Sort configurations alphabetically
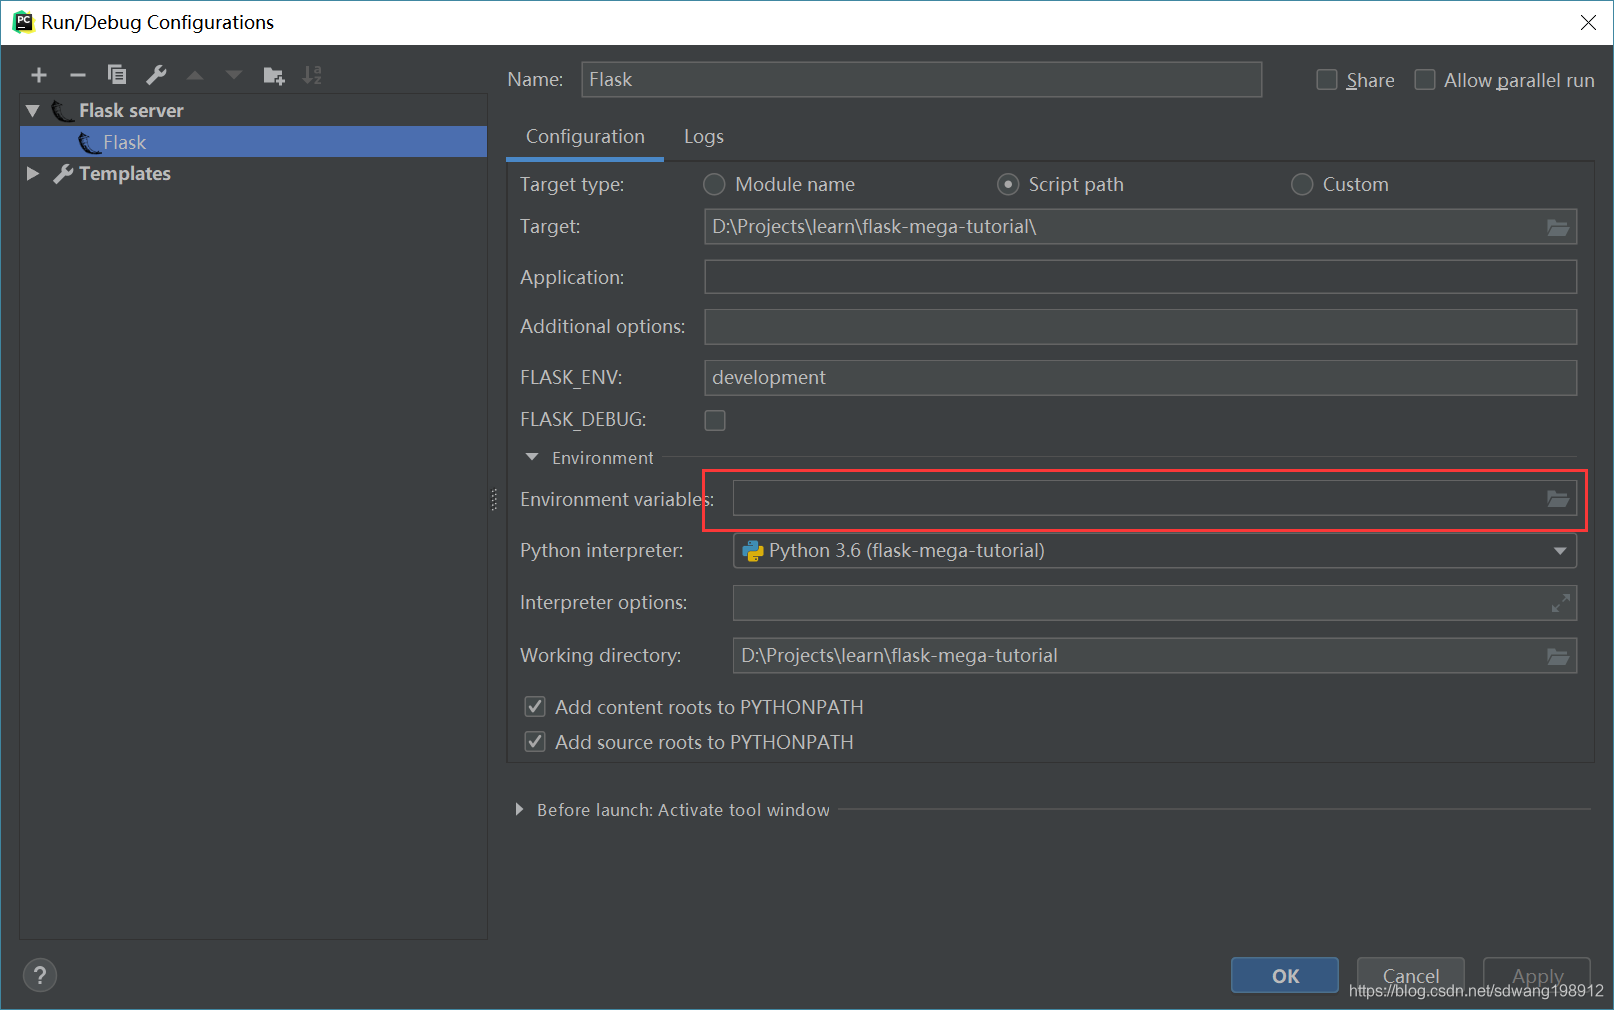The width and height of the screenshot is (1614, 1010). [x=312, y=75]
